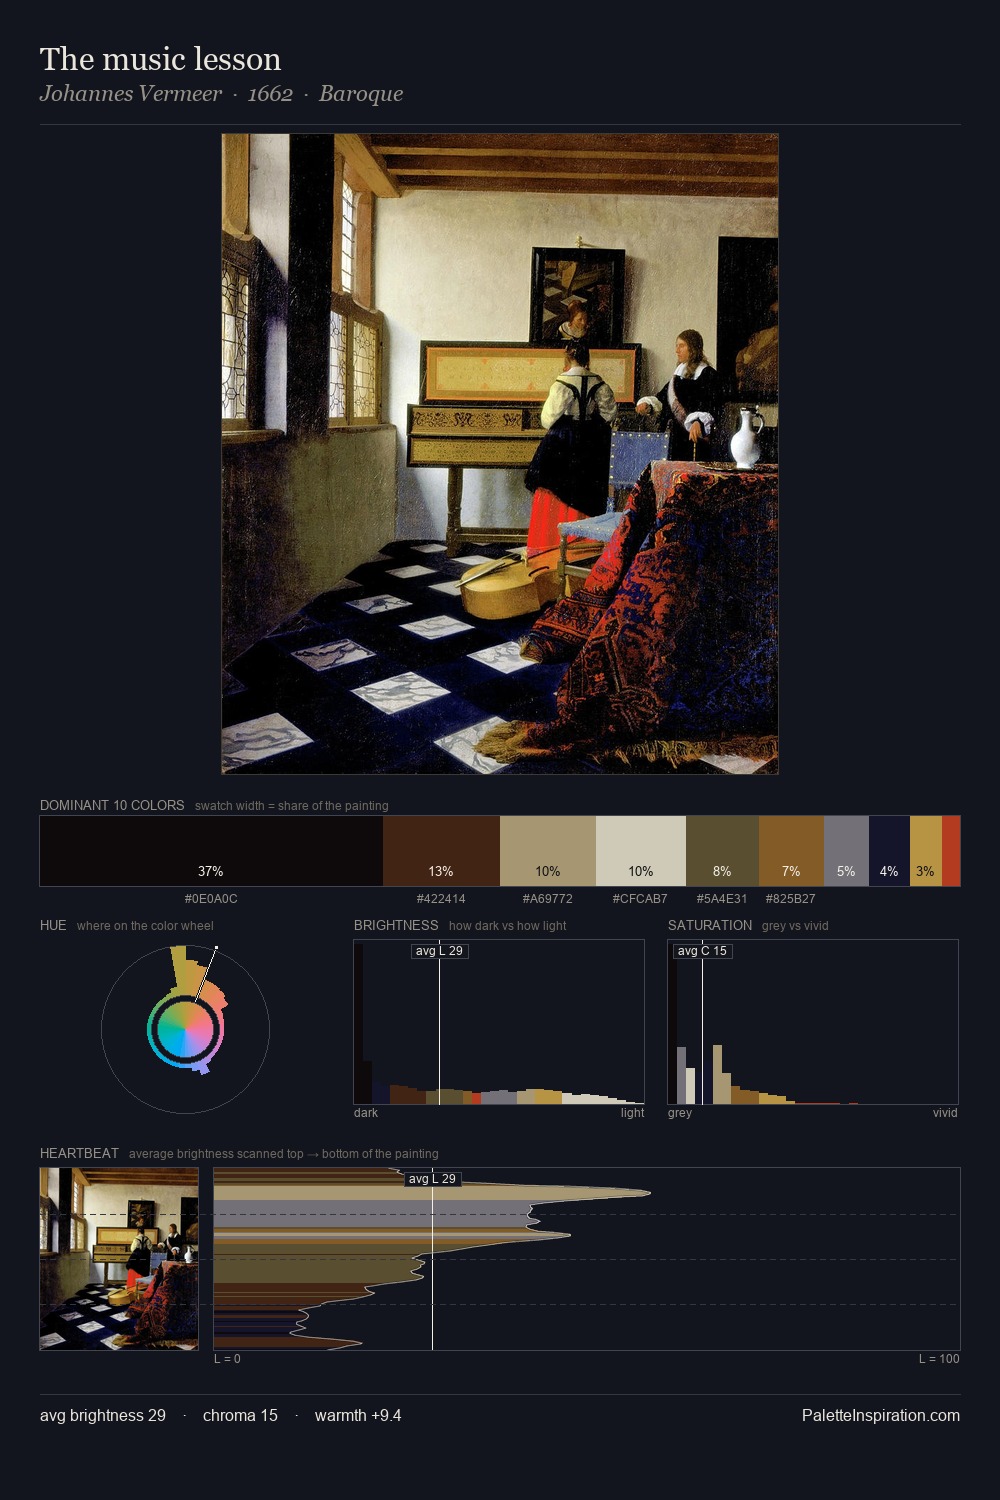Image resolution: width=1000 pixels, height=1500 pixels.
Task: Click the 4% dark navy swatch
Action: click(889, 851)
